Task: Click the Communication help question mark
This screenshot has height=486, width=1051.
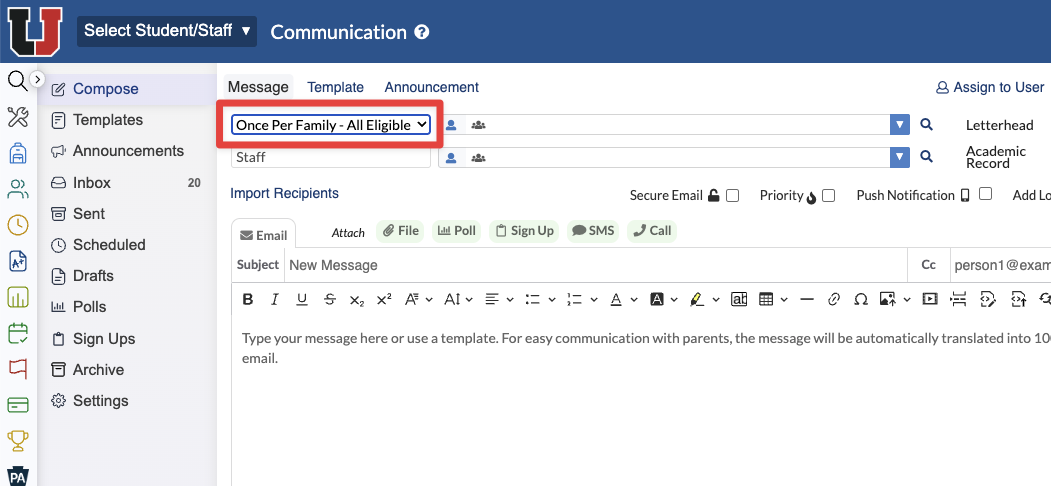Action: pyautogui.click(x=422, y=32)
